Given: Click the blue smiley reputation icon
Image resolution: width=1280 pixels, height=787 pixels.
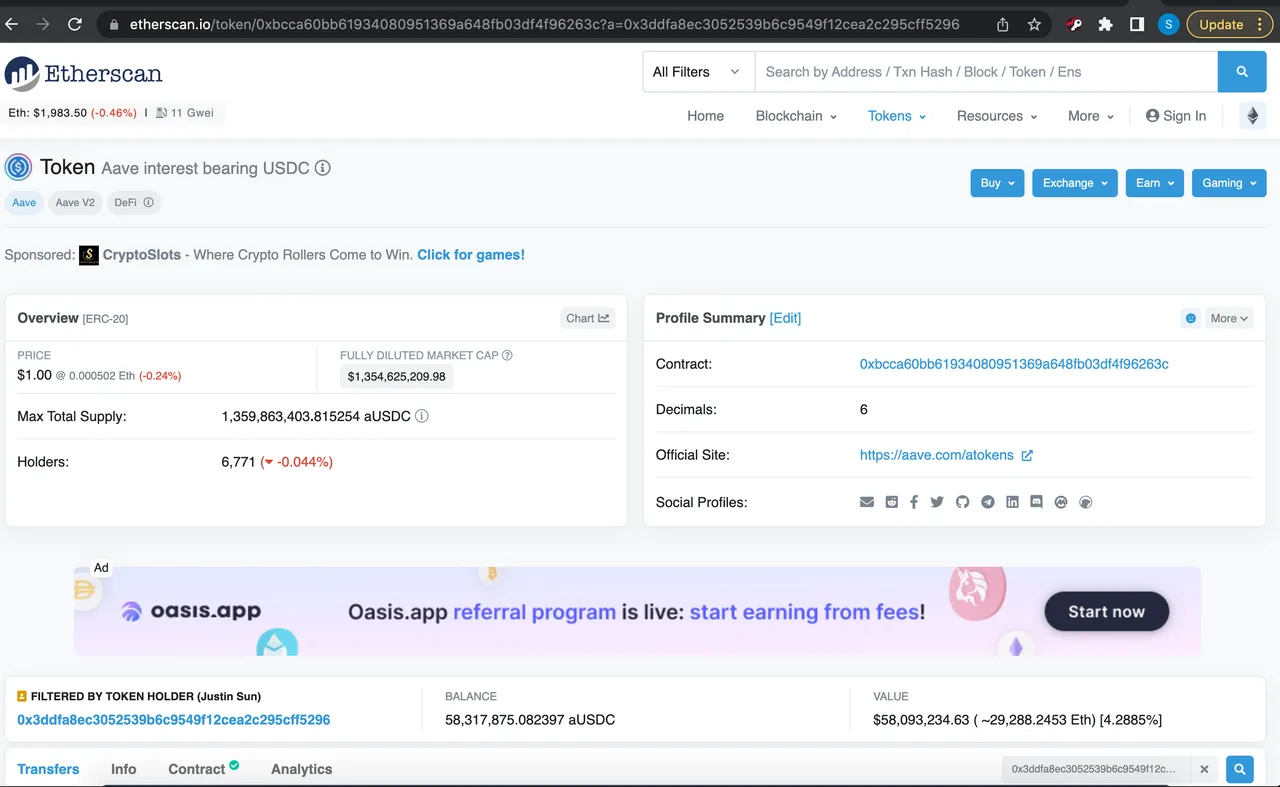Looking at the screenshot, I should (x=1191, y=319).
